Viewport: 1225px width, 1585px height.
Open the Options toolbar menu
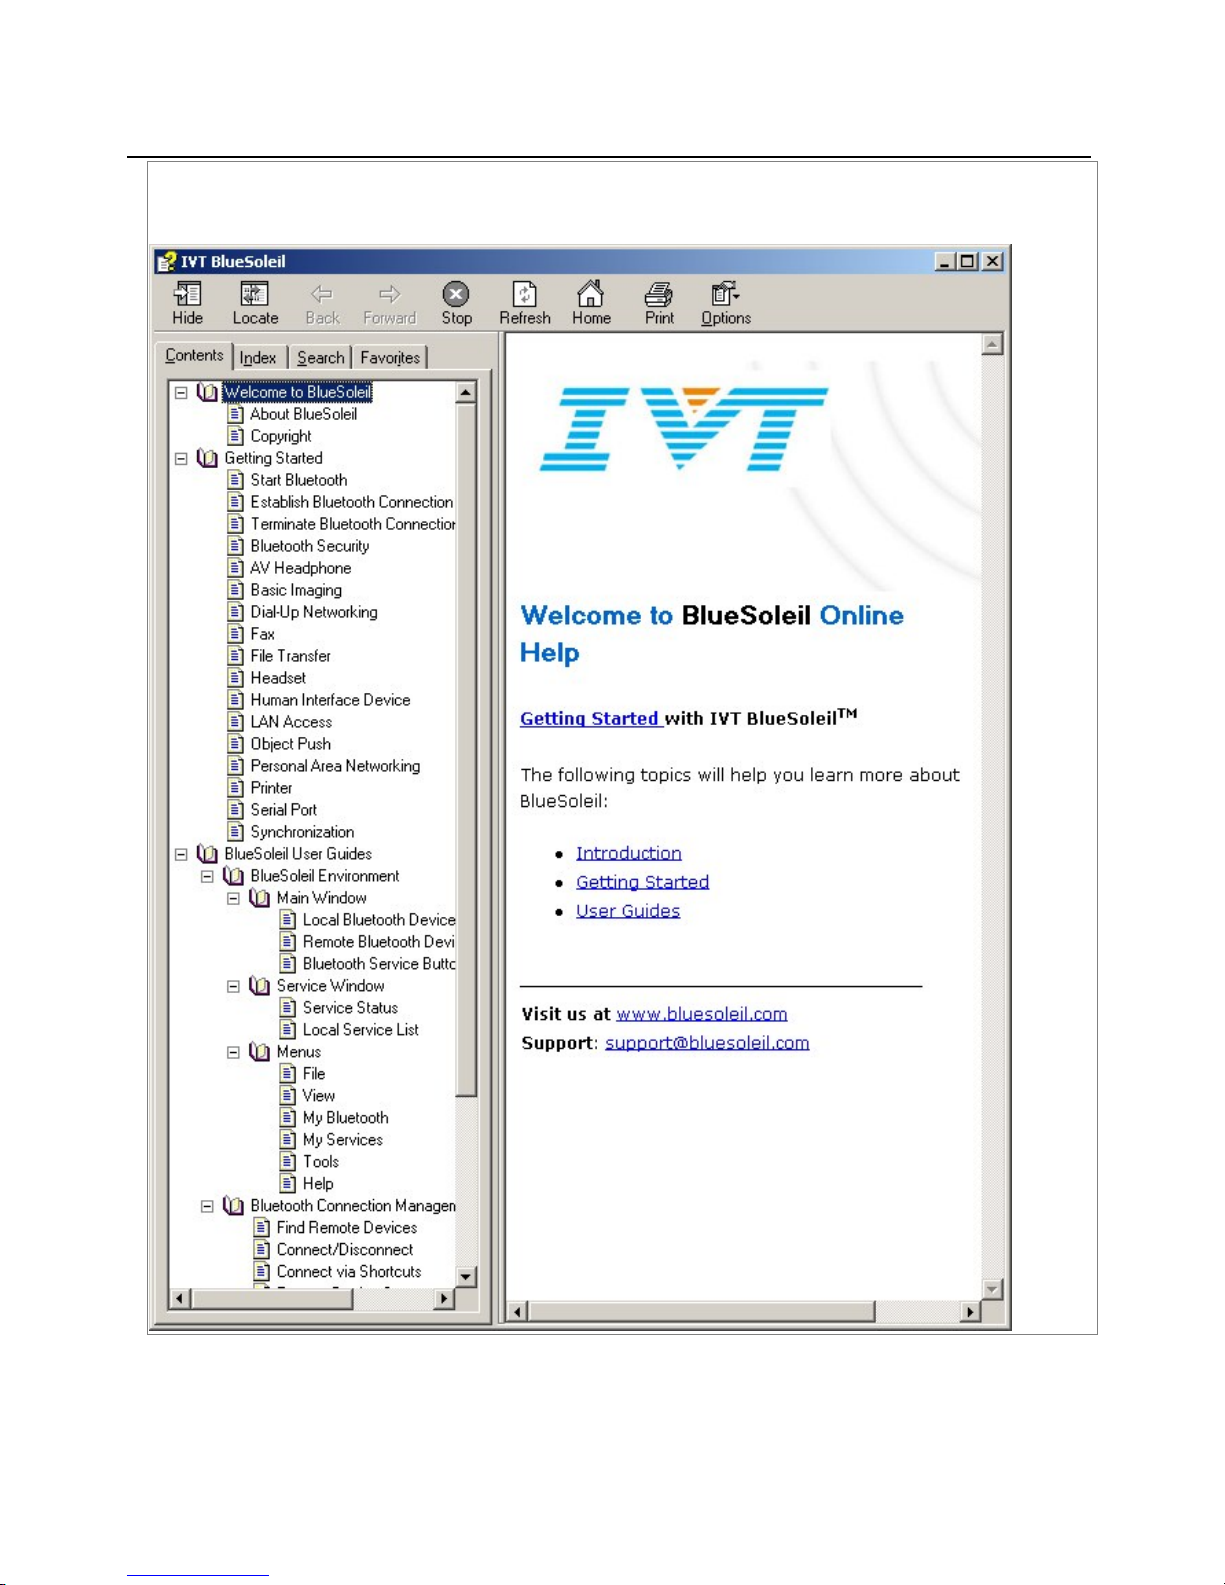pos(726,302)
